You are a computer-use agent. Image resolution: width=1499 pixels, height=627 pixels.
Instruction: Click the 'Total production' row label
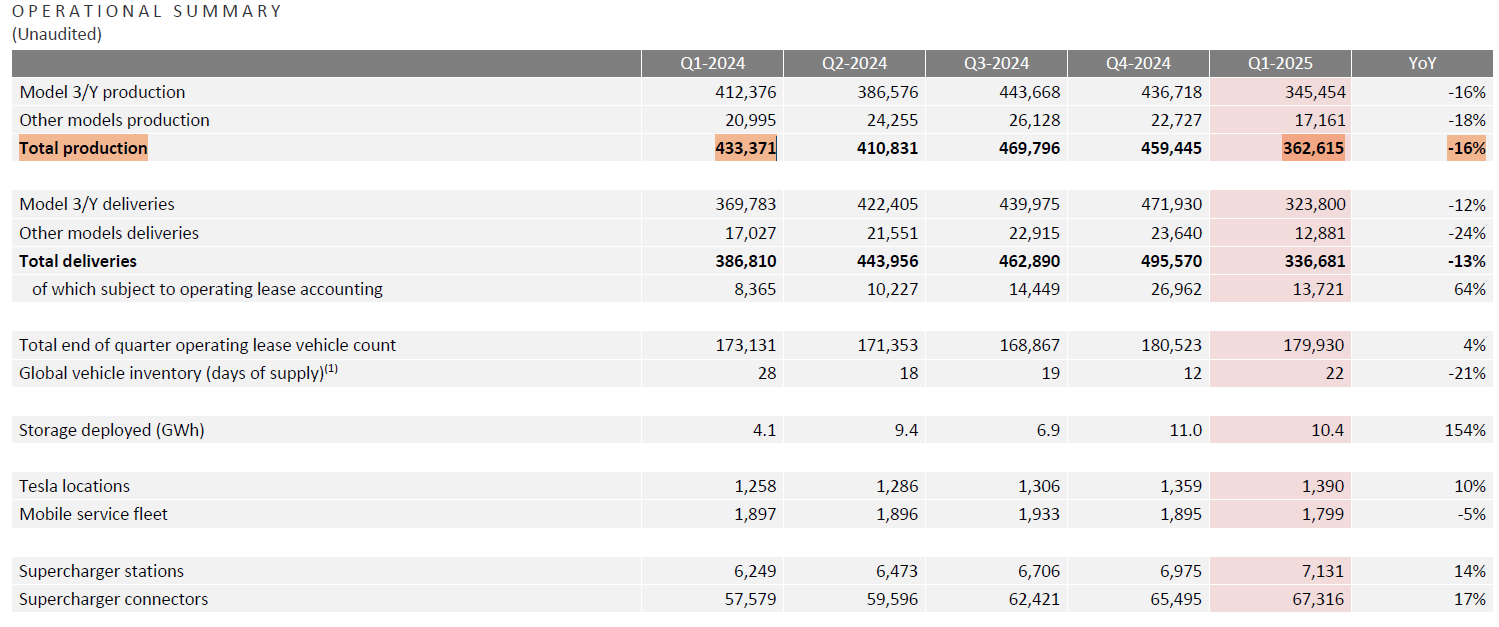point(83,148)
